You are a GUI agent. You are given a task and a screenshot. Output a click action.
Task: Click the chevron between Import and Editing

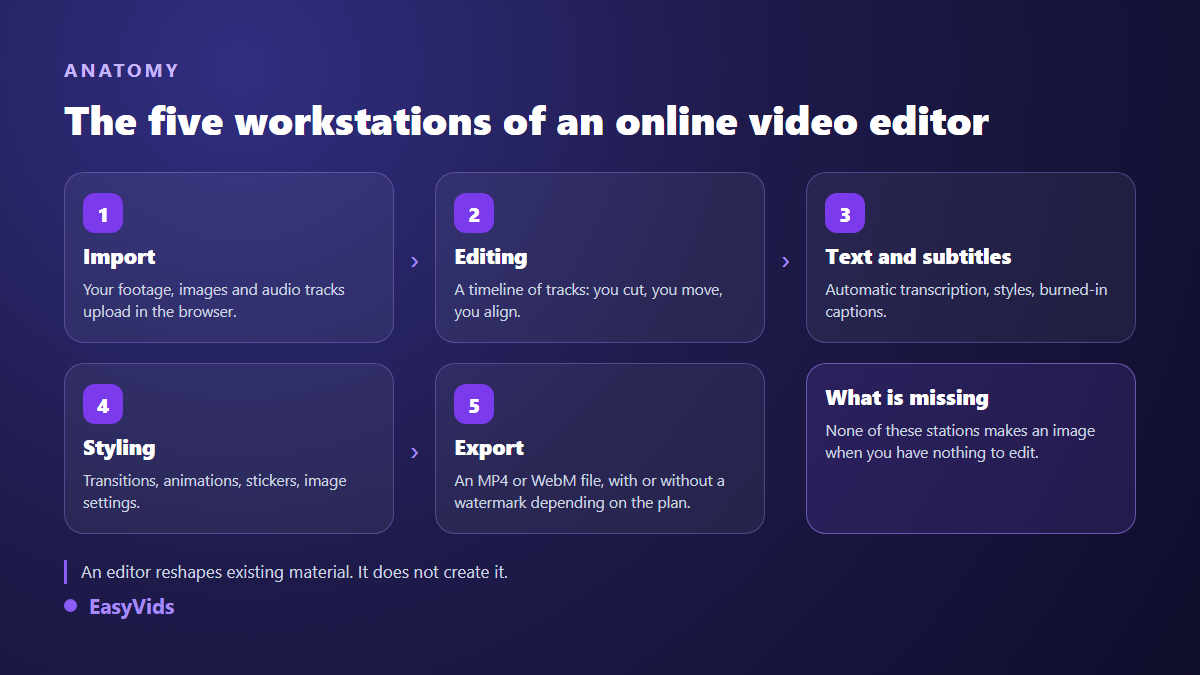tap(414, 261)
